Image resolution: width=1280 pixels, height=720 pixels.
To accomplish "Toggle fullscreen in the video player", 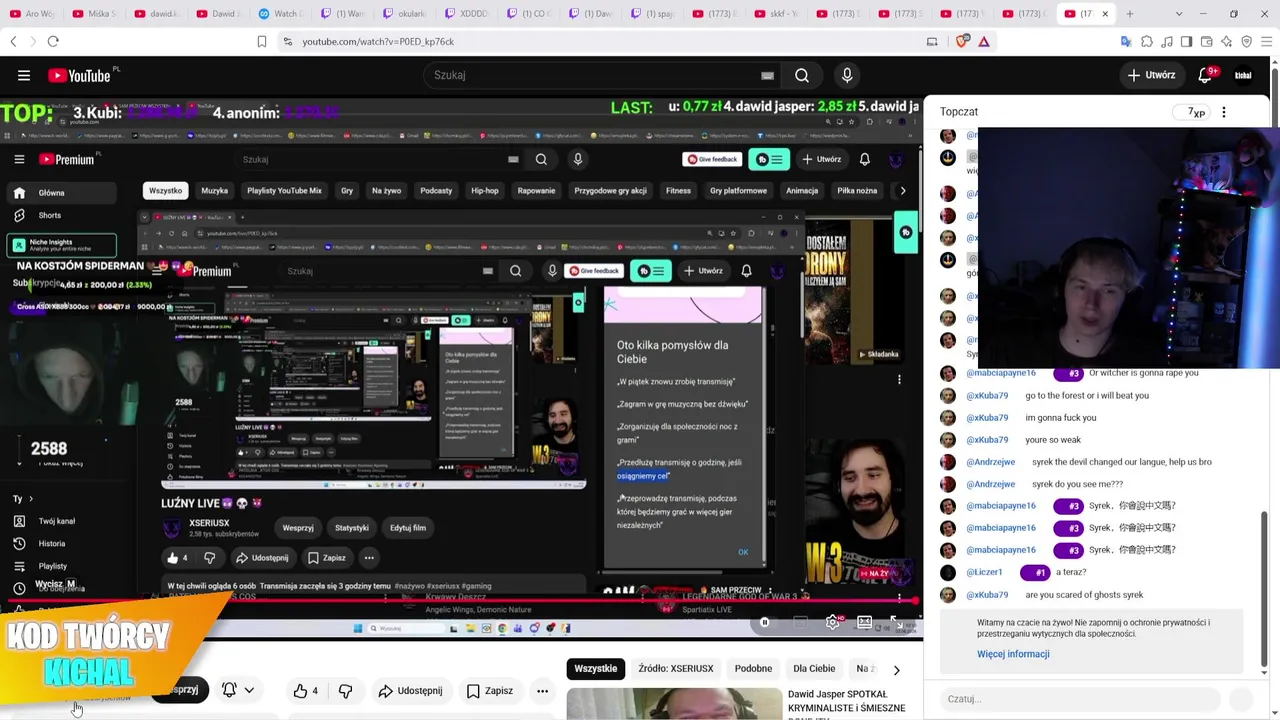I will pyautogui.click(x=897, y=622).
